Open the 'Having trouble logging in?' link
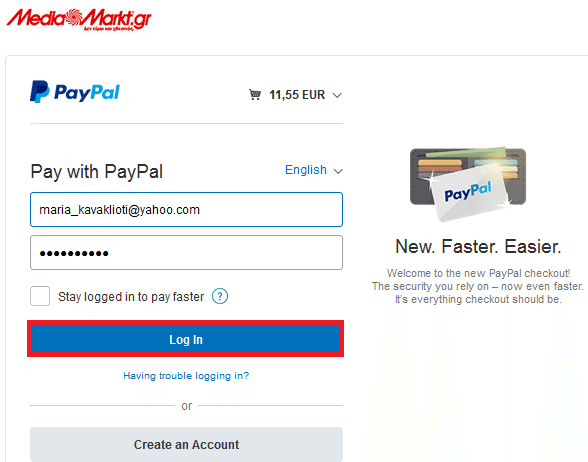 (x=186, y=375)
